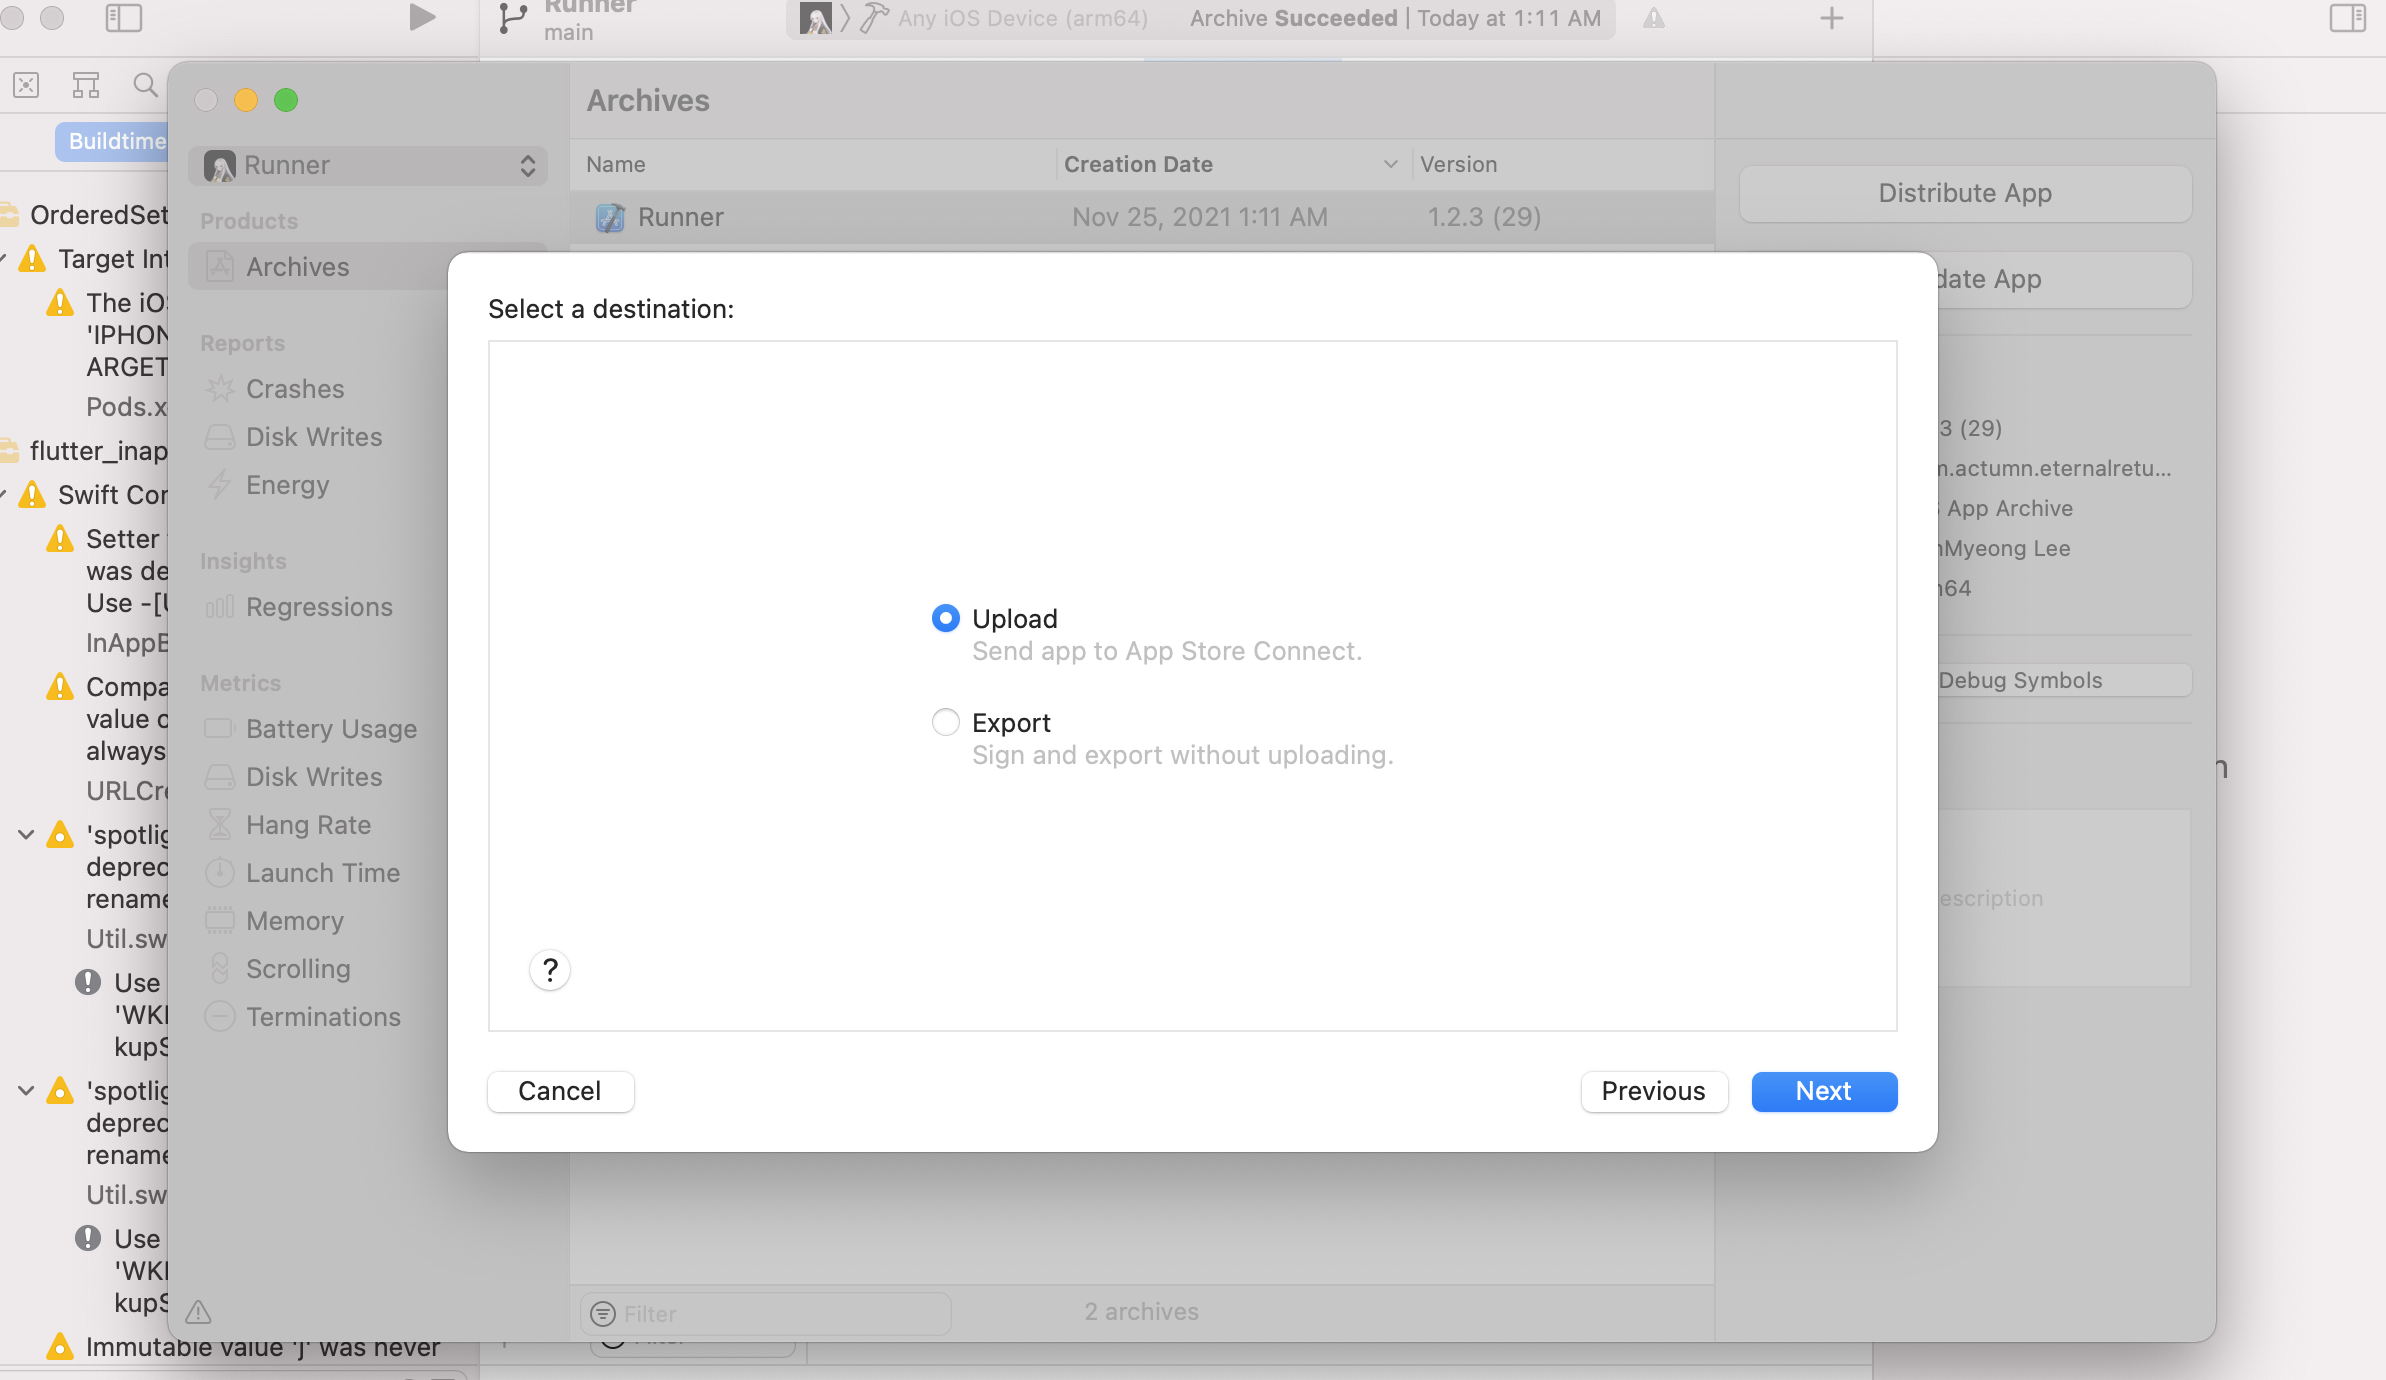Open Battery Usage metrics item

(x=331, y=729)
